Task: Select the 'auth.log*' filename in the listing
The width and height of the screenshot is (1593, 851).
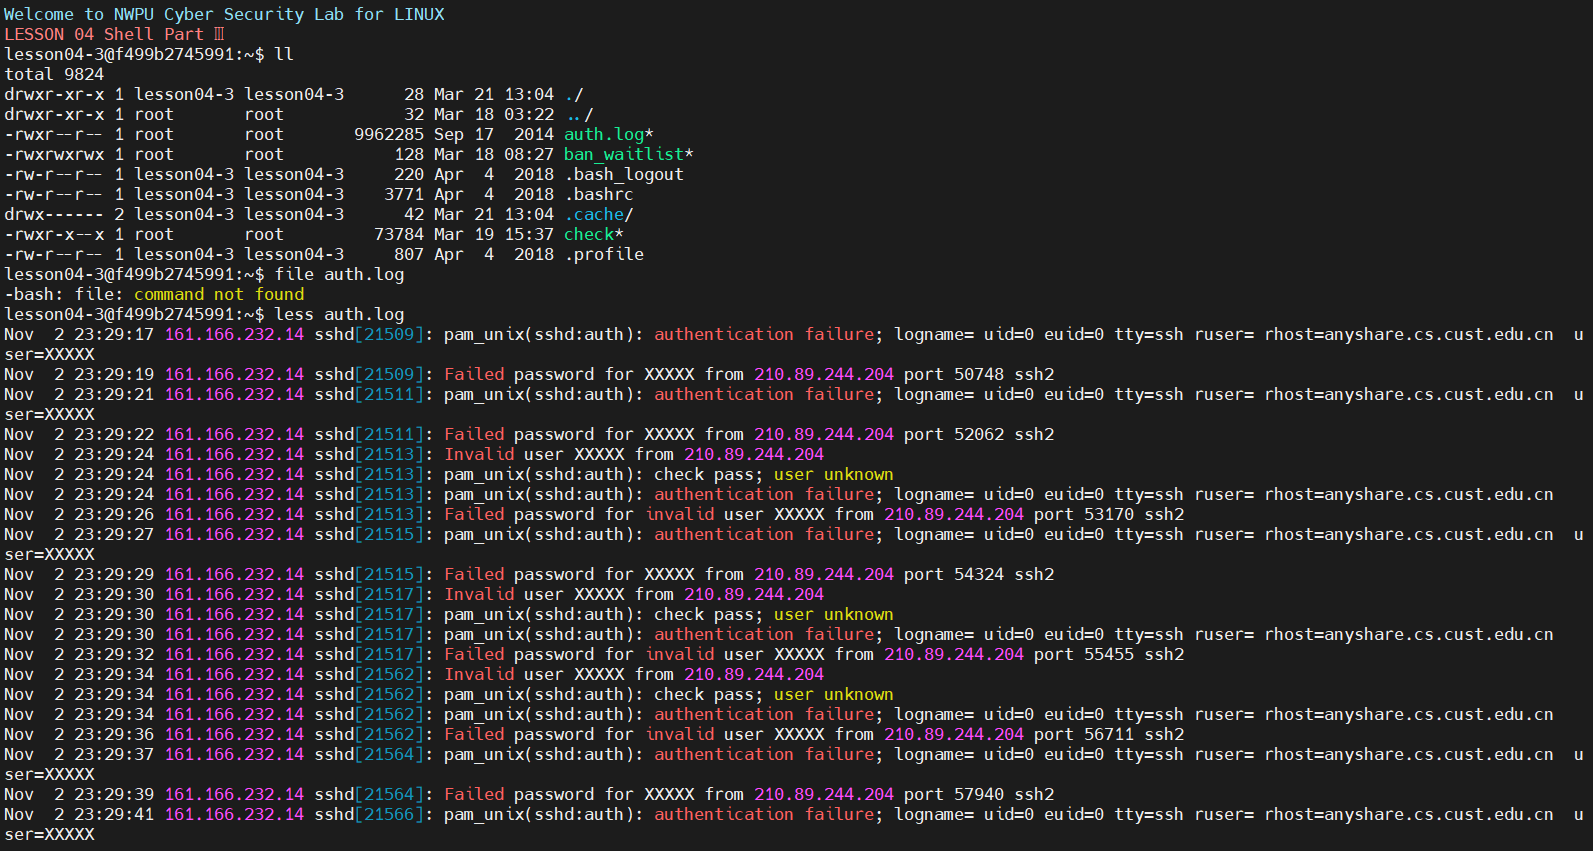Action: [609, 134]
